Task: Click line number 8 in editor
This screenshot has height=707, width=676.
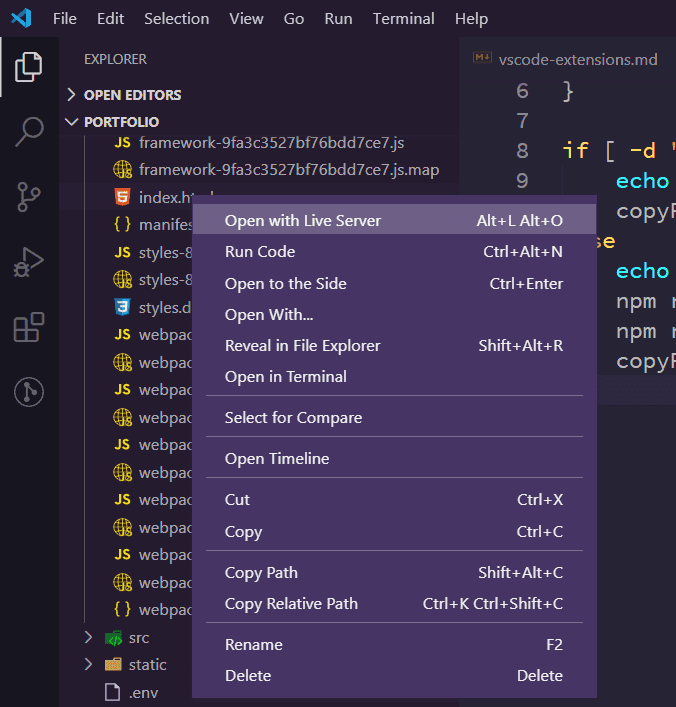Action: point(522,151)
